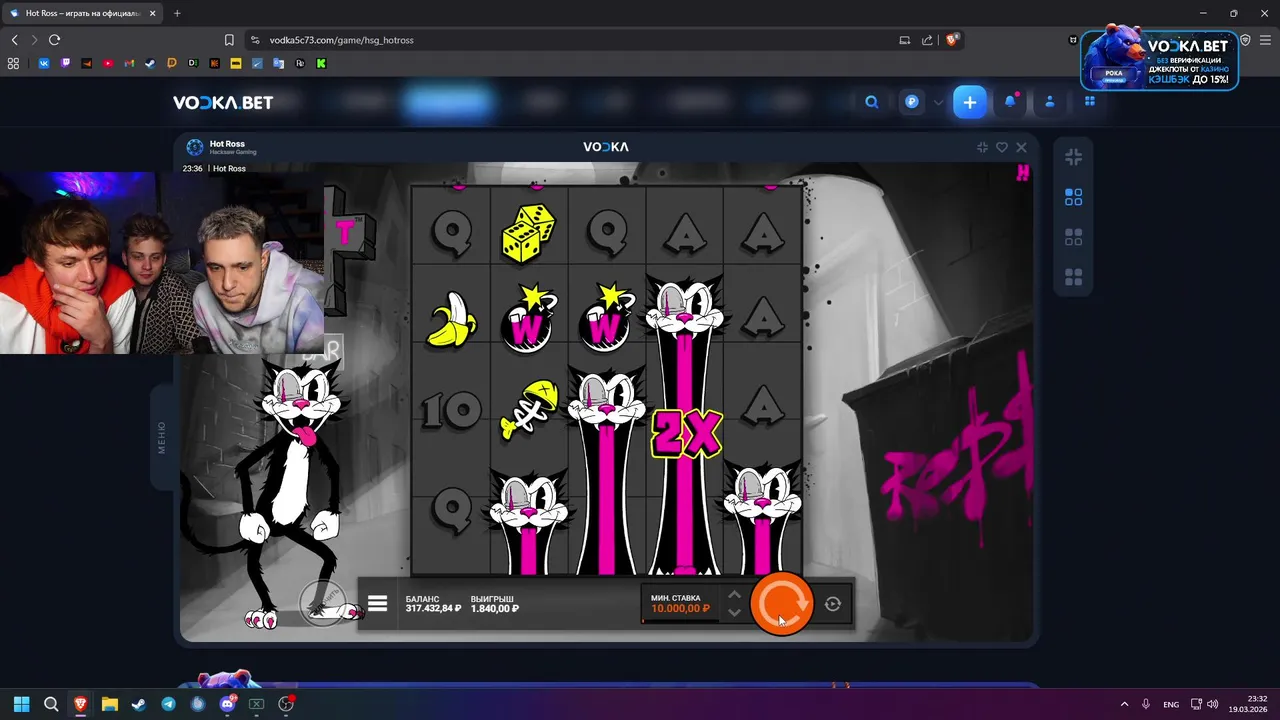Open the user profile icon
This screenshot has height=720, width=1280.
(1050, 102)
